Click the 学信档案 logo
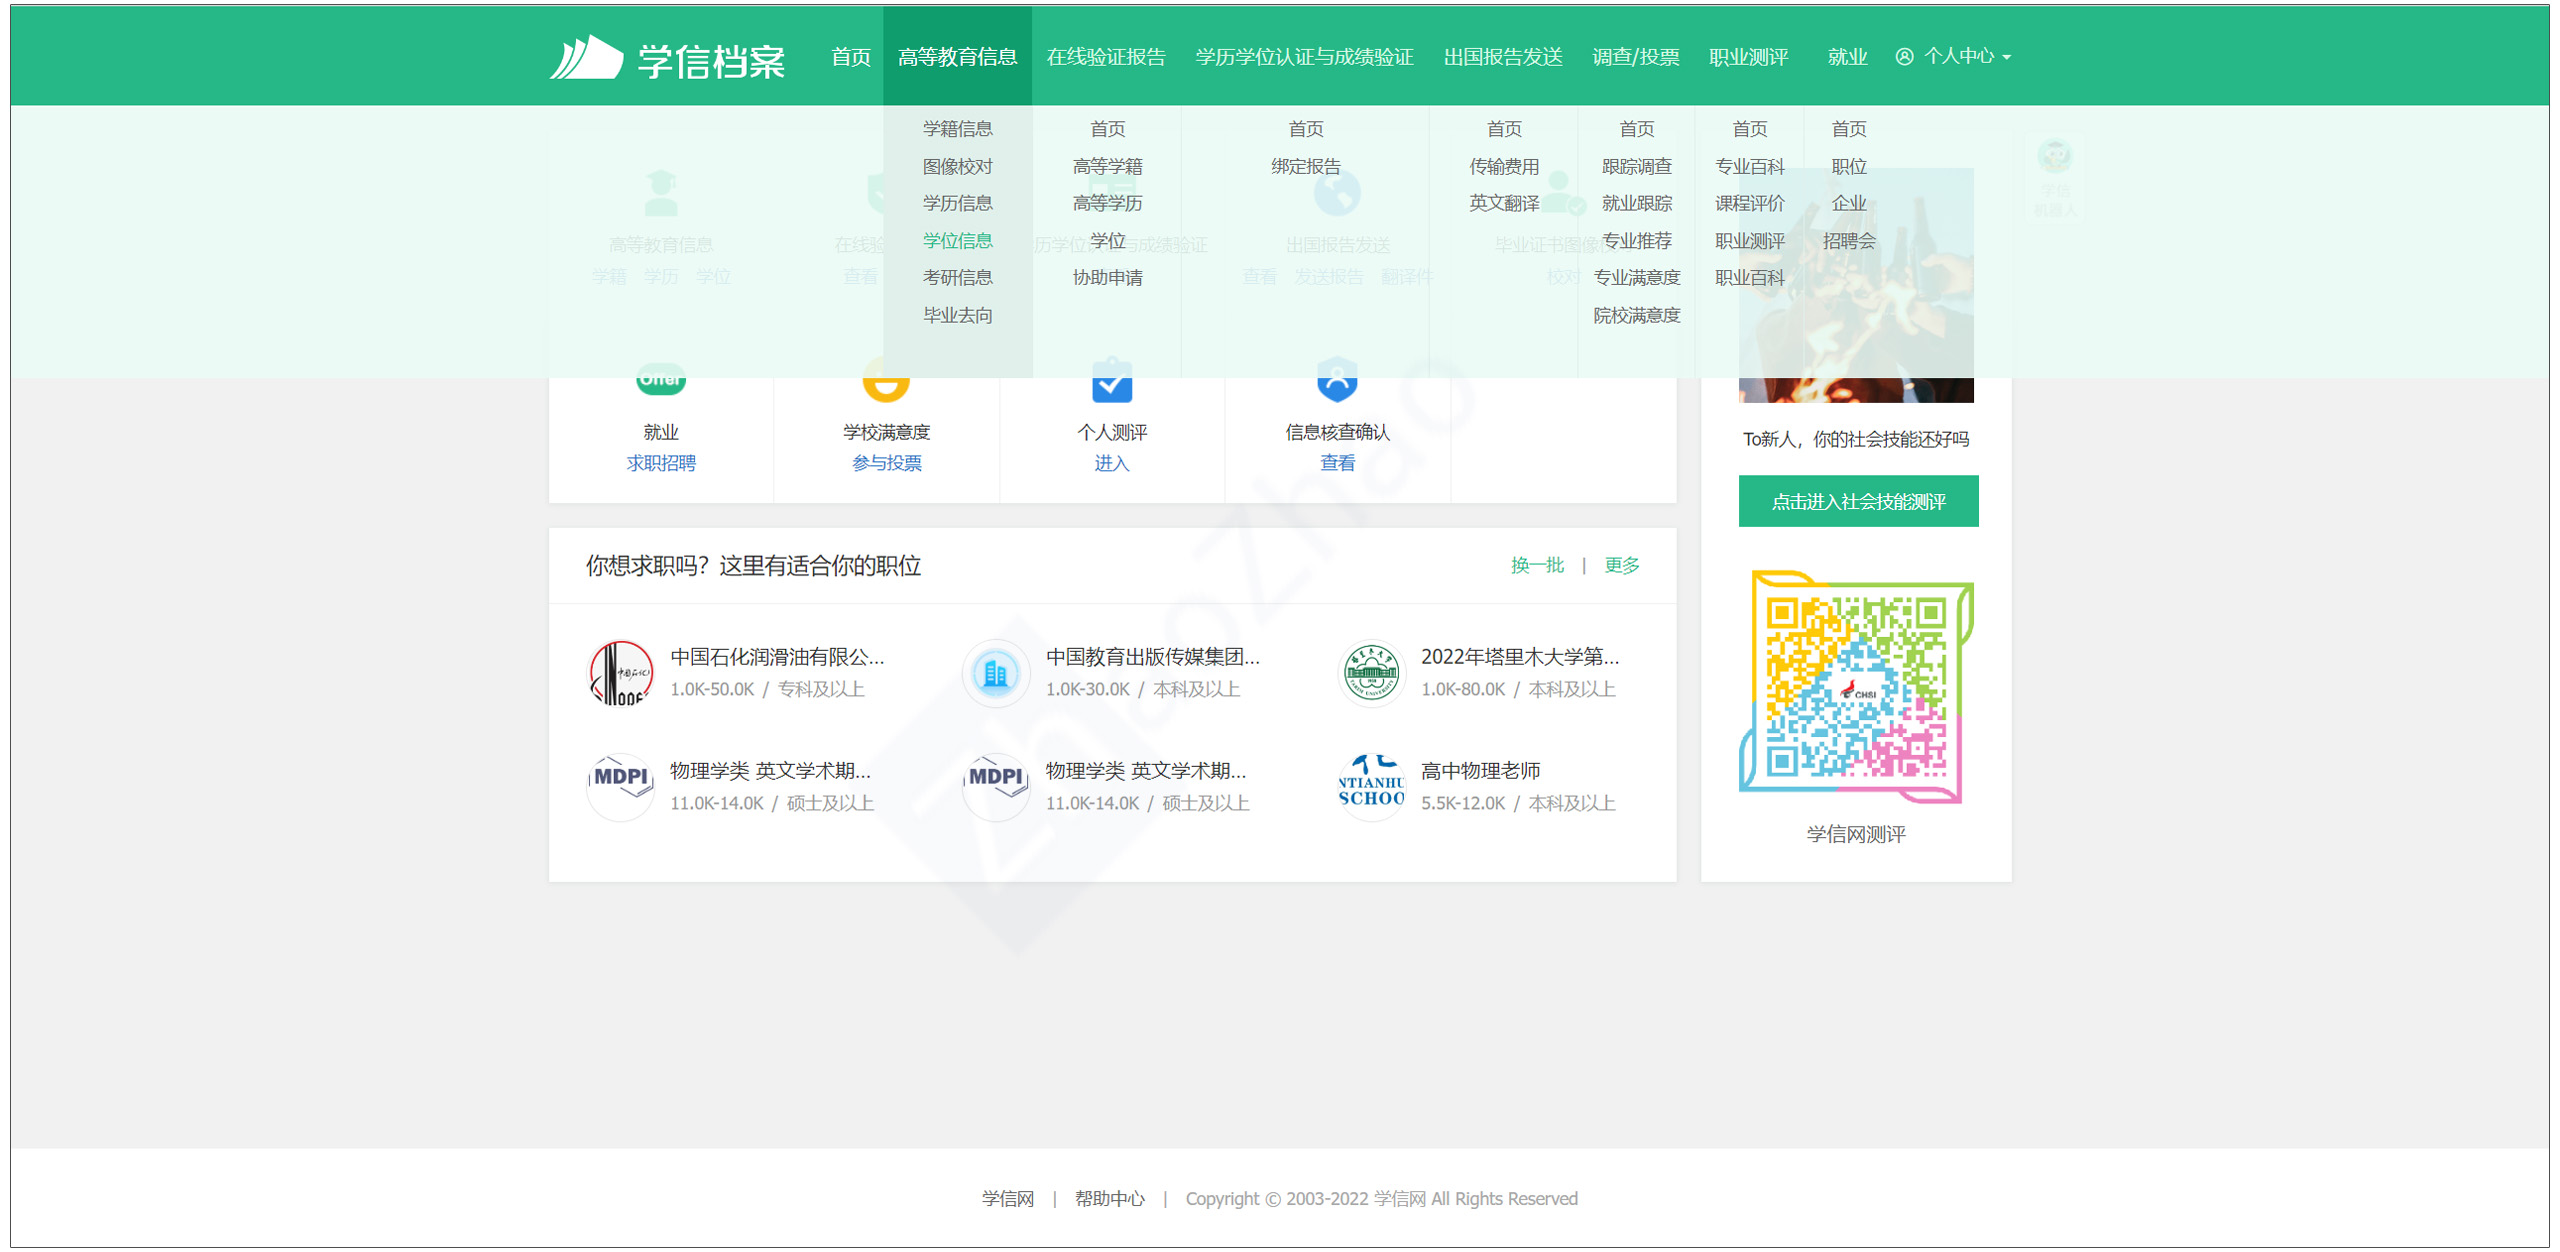The width and height of the screenshot is (2560, 1252). [x=667, y=58]
